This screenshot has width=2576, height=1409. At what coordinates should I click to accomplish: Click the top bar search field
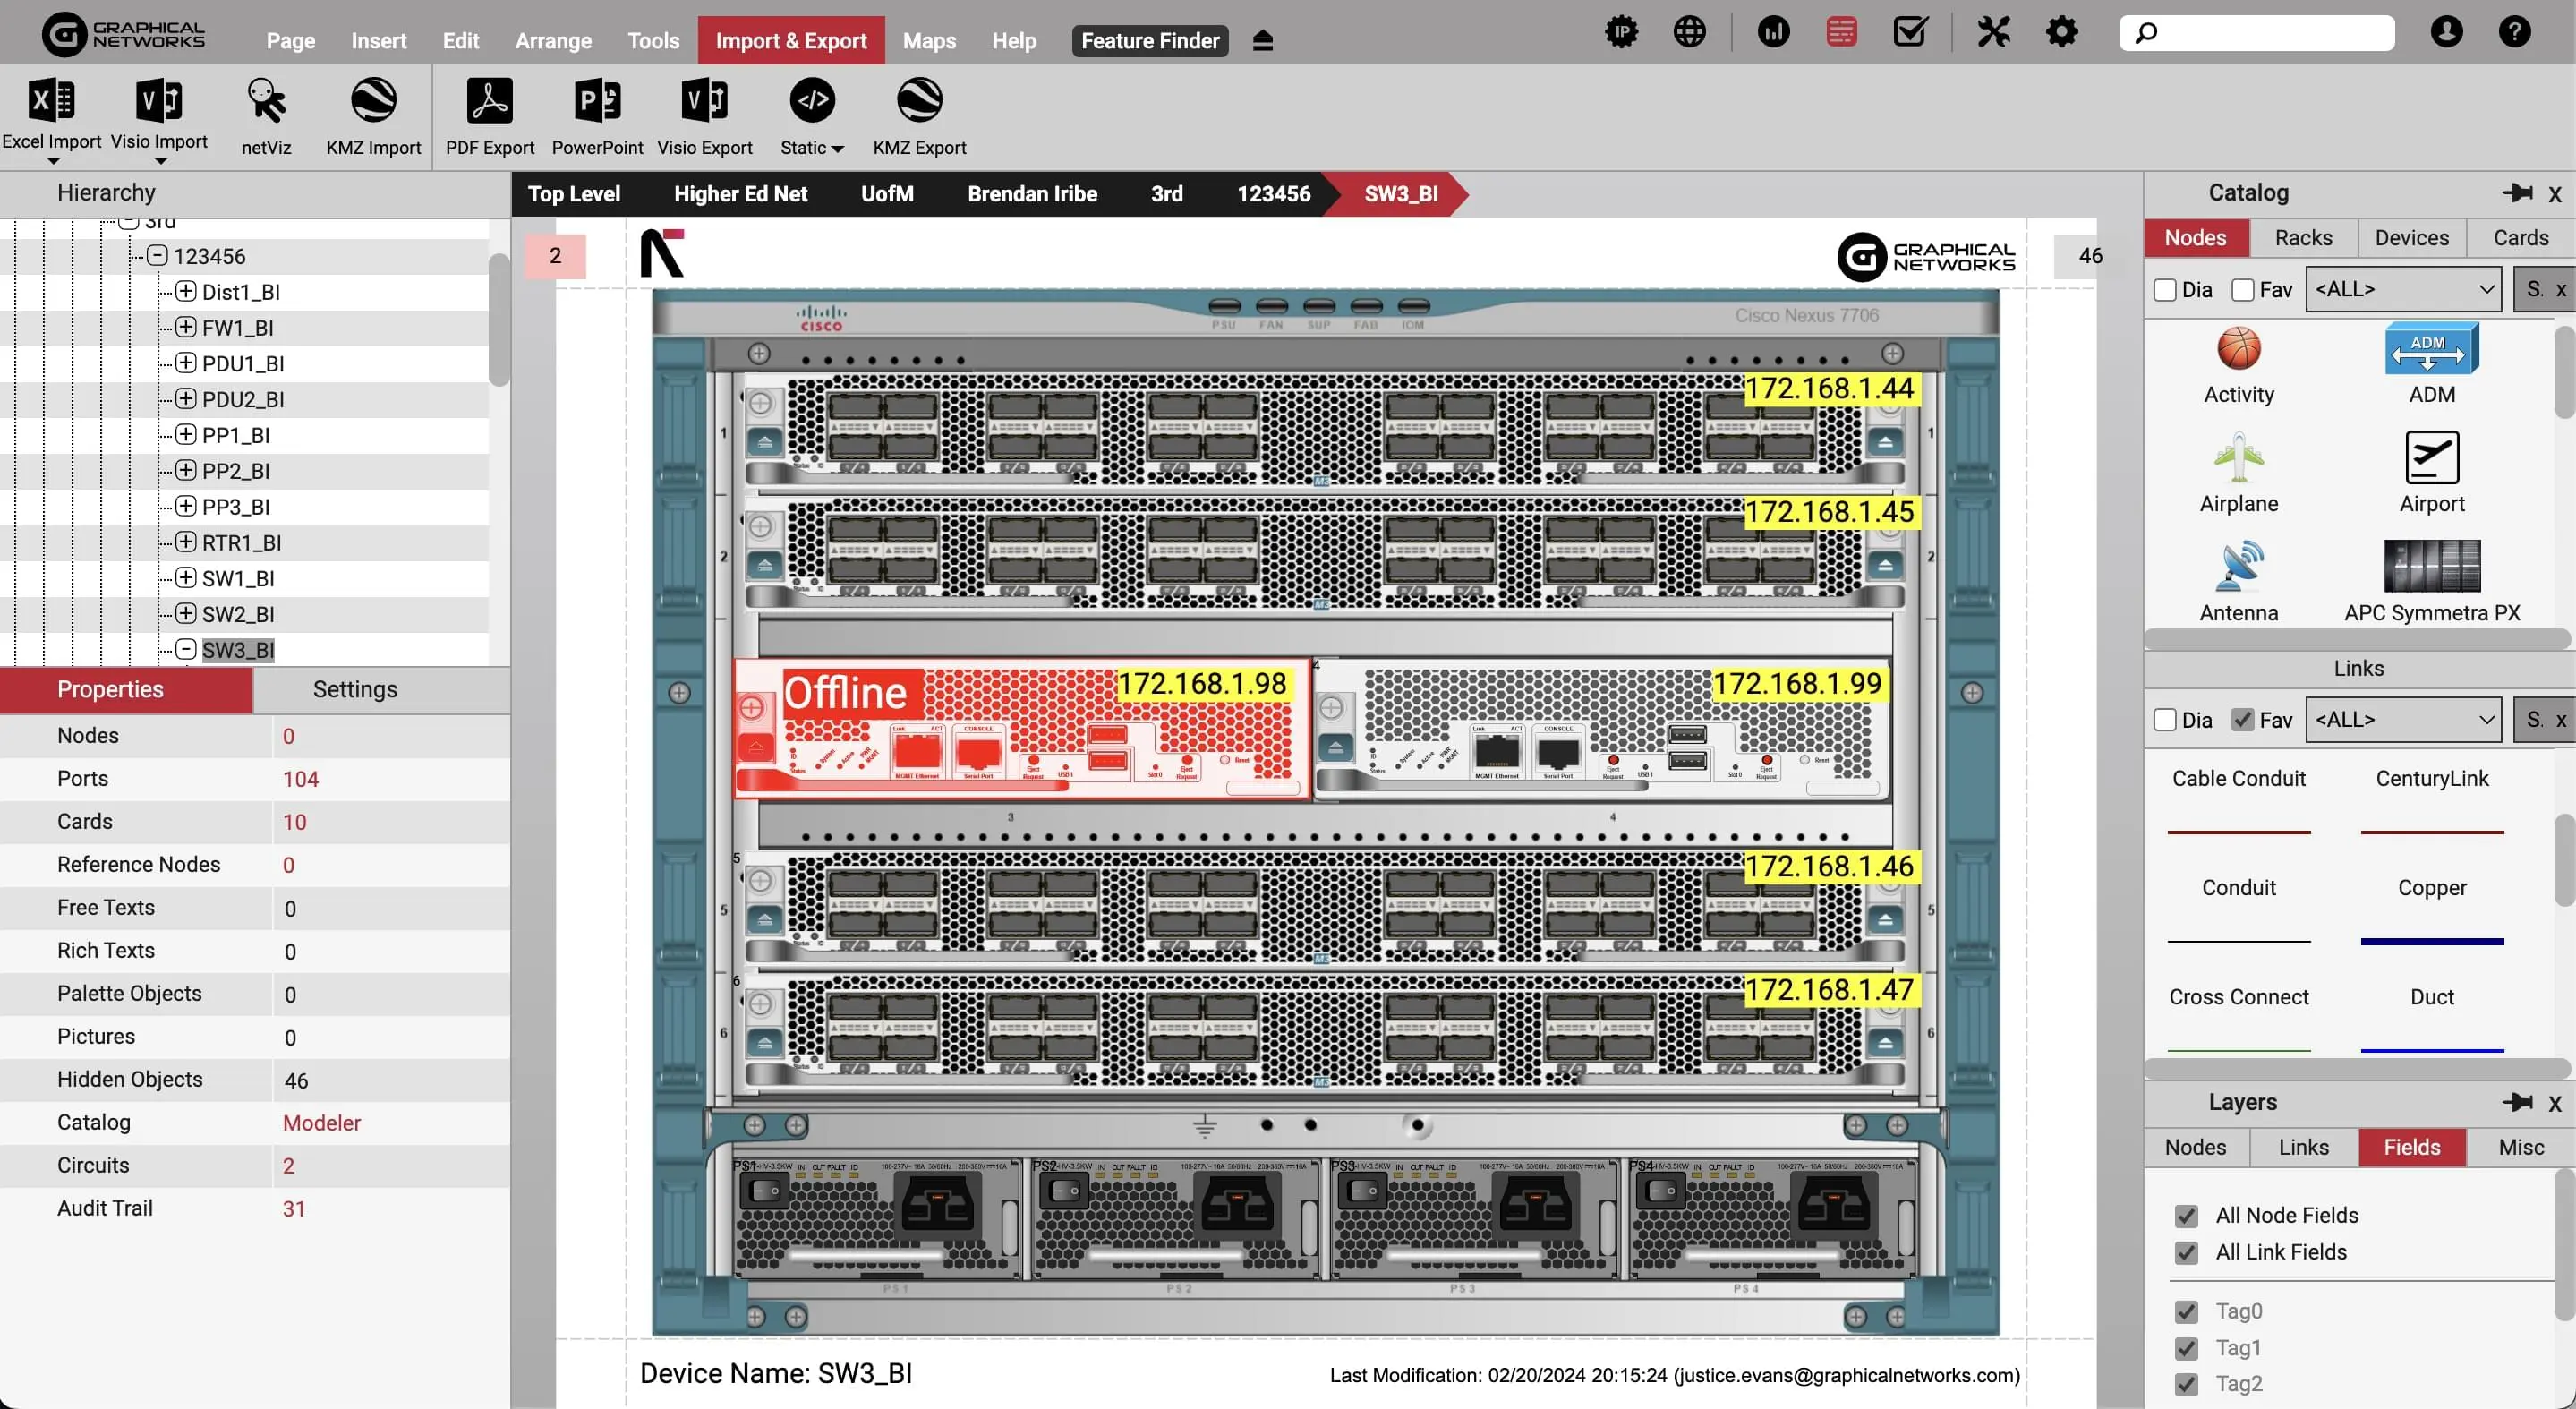click(x=2256, y=33)
